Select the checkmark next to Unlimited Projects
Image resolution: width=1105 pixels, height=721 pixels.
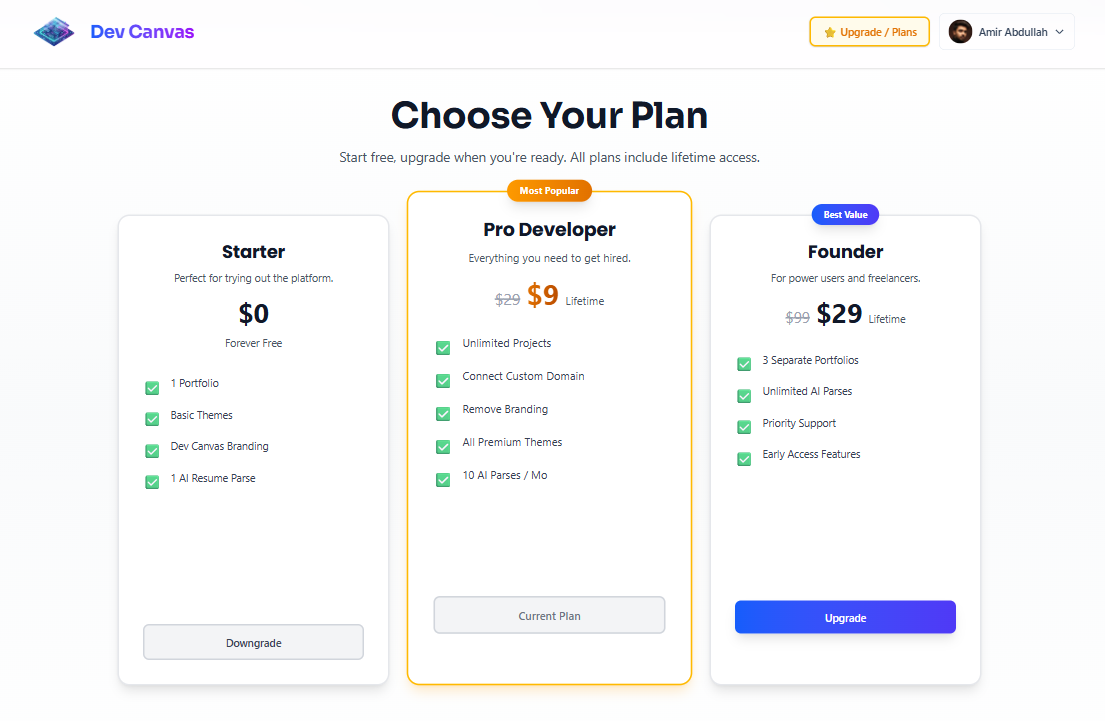pyautogui.click(x=443, y=347)
